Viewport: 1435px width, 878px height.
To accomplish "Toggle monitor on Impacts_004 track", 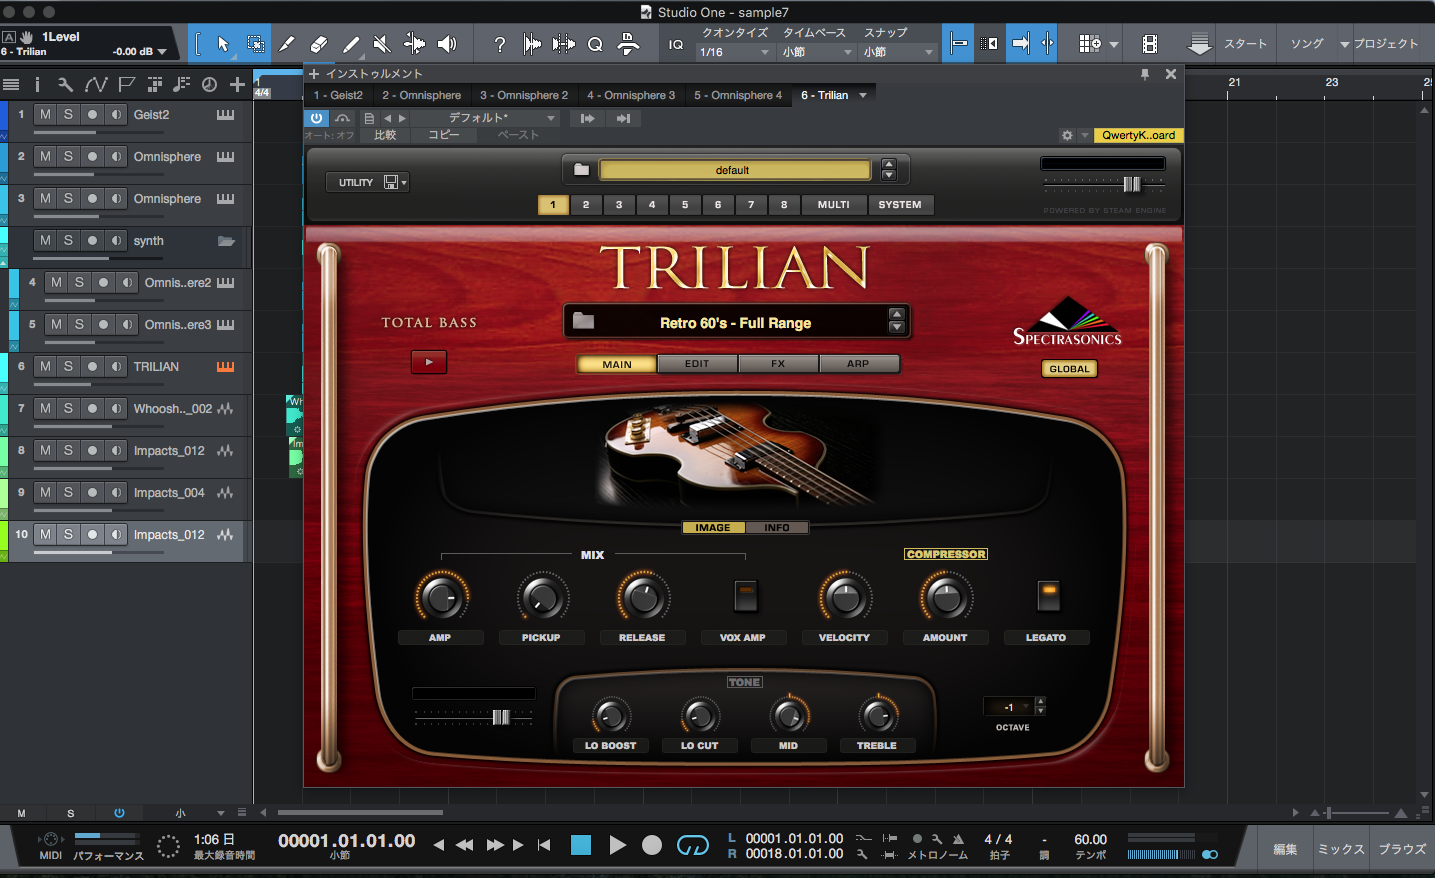I will click(x=116, y=493).
